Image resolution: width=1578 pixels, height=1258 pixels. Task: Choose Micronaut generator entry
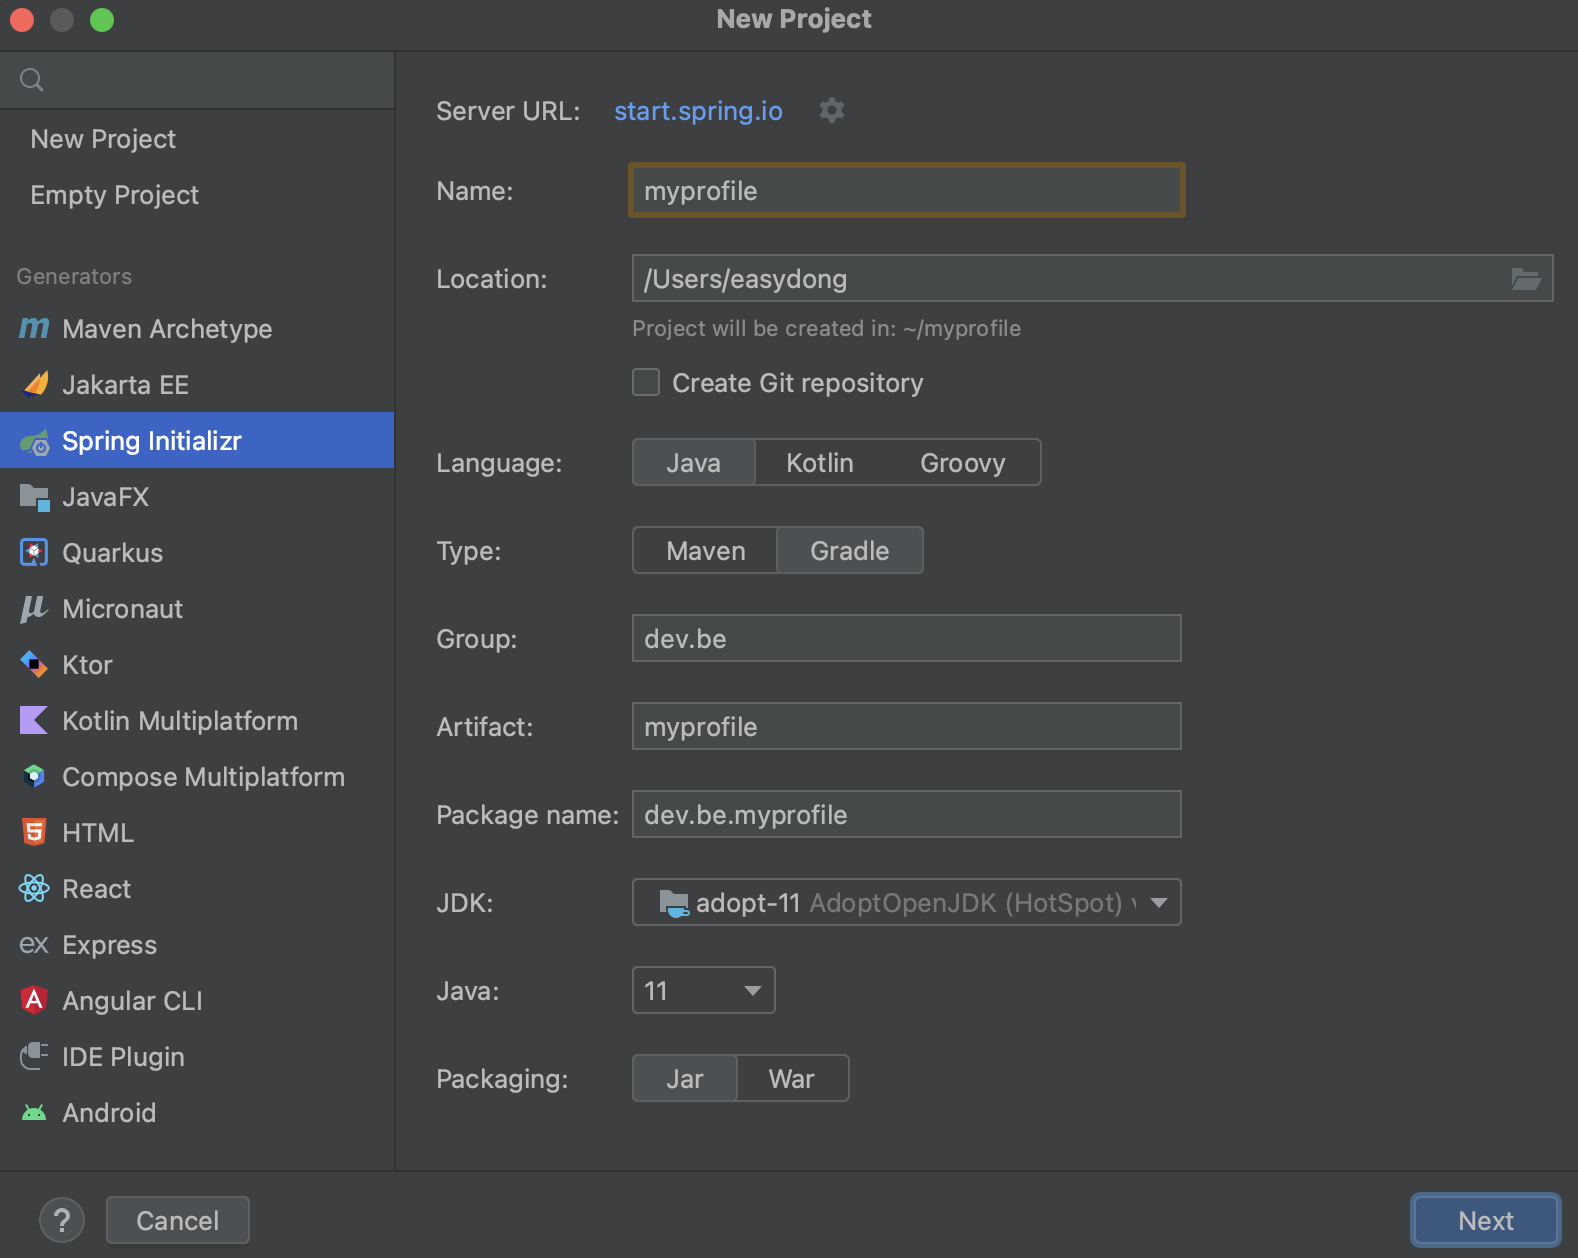click(x=197, y=609)
